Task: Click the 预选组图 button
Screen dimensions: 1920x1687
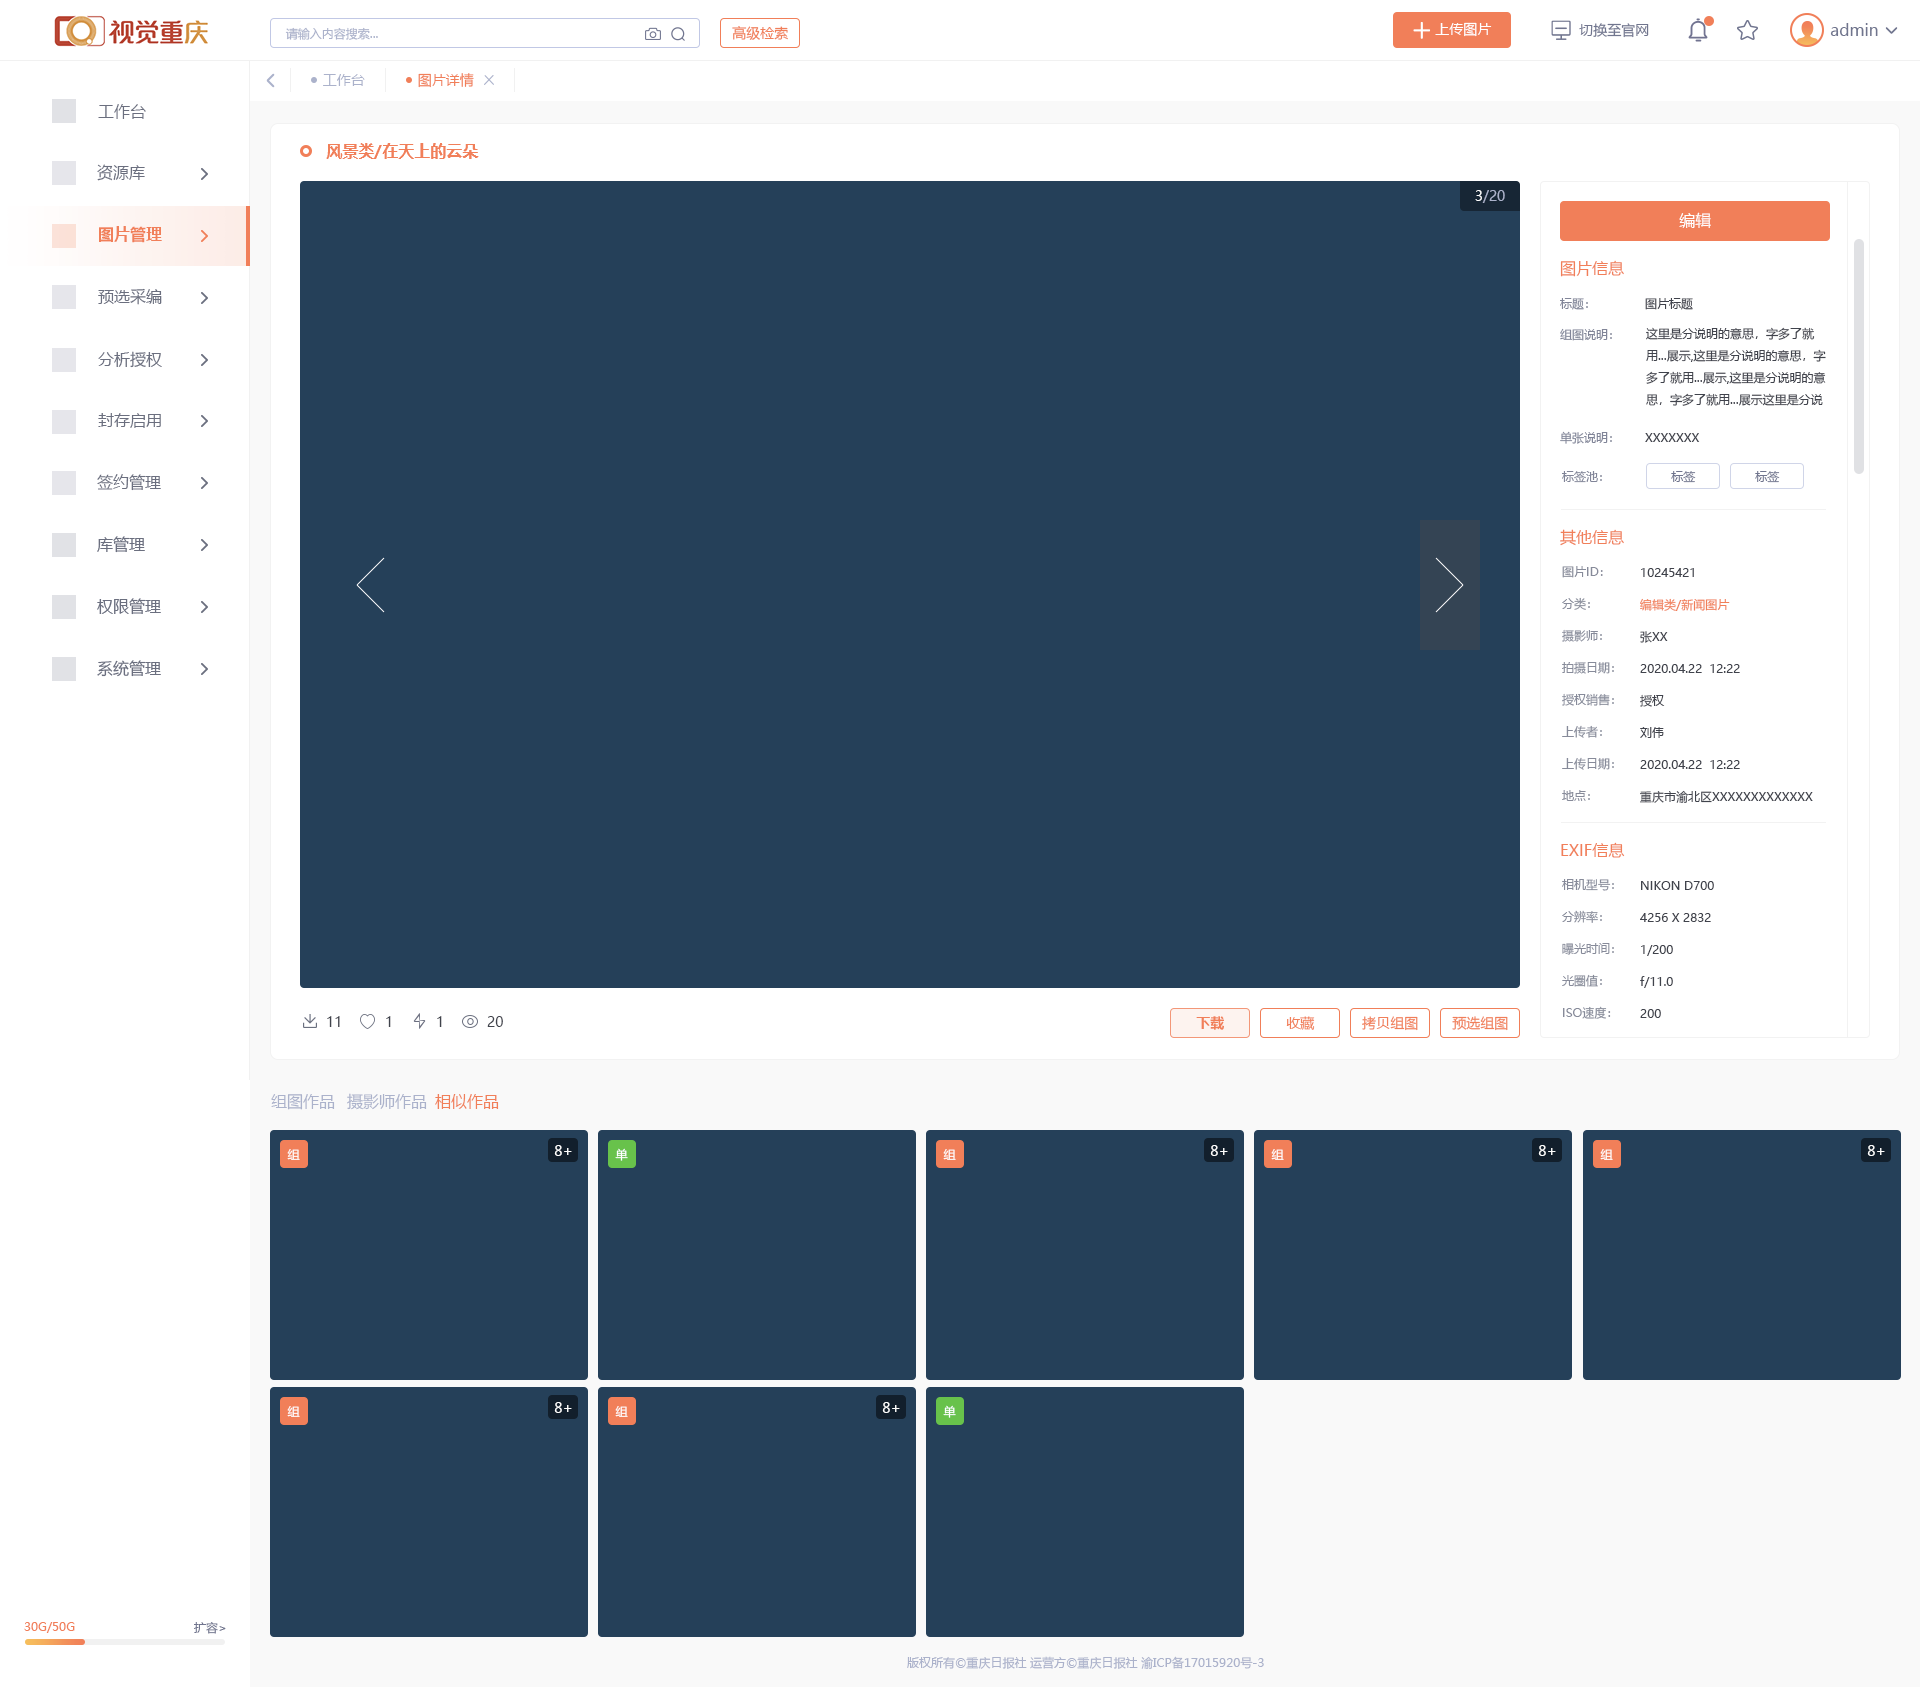Action: (x=1480, y=1023)
